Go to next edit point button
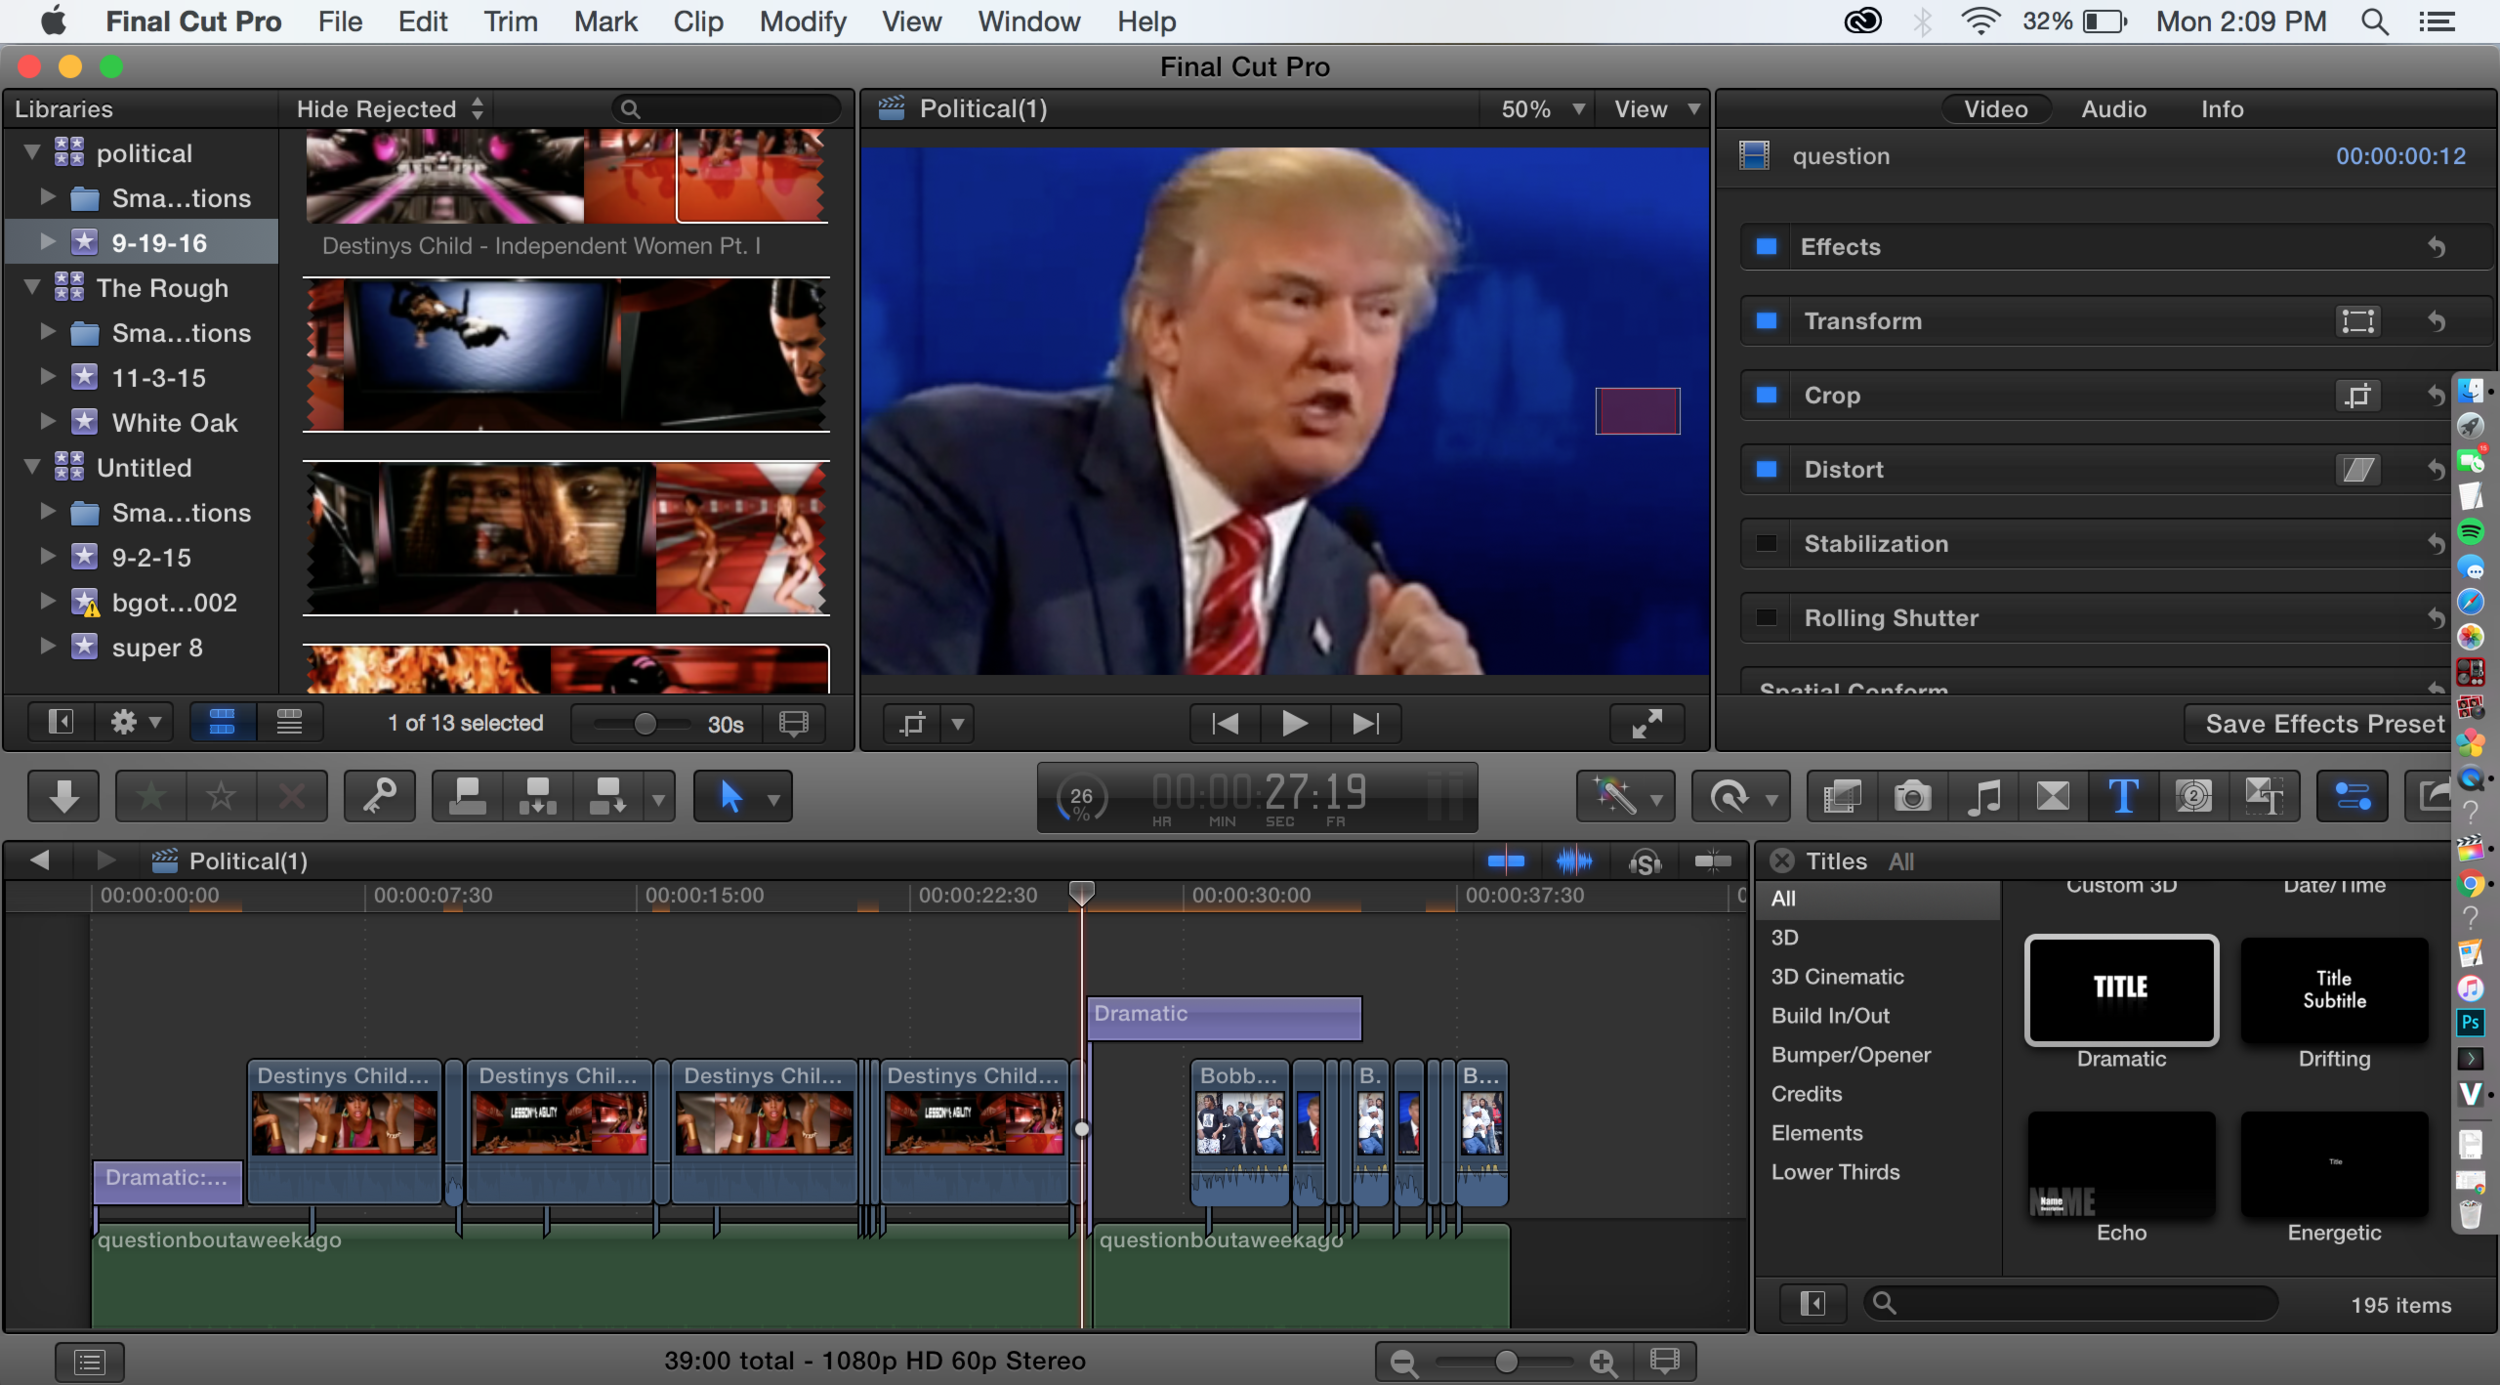 (x=1365, y=723)
